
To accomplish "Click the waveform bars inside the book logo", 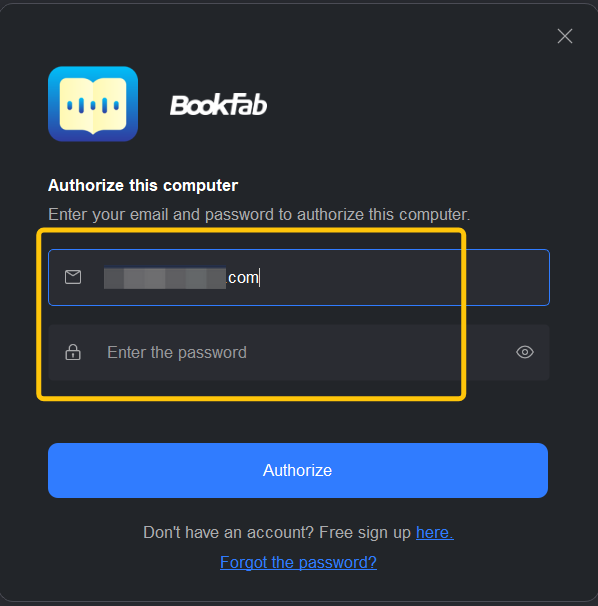I will (93, 105).
